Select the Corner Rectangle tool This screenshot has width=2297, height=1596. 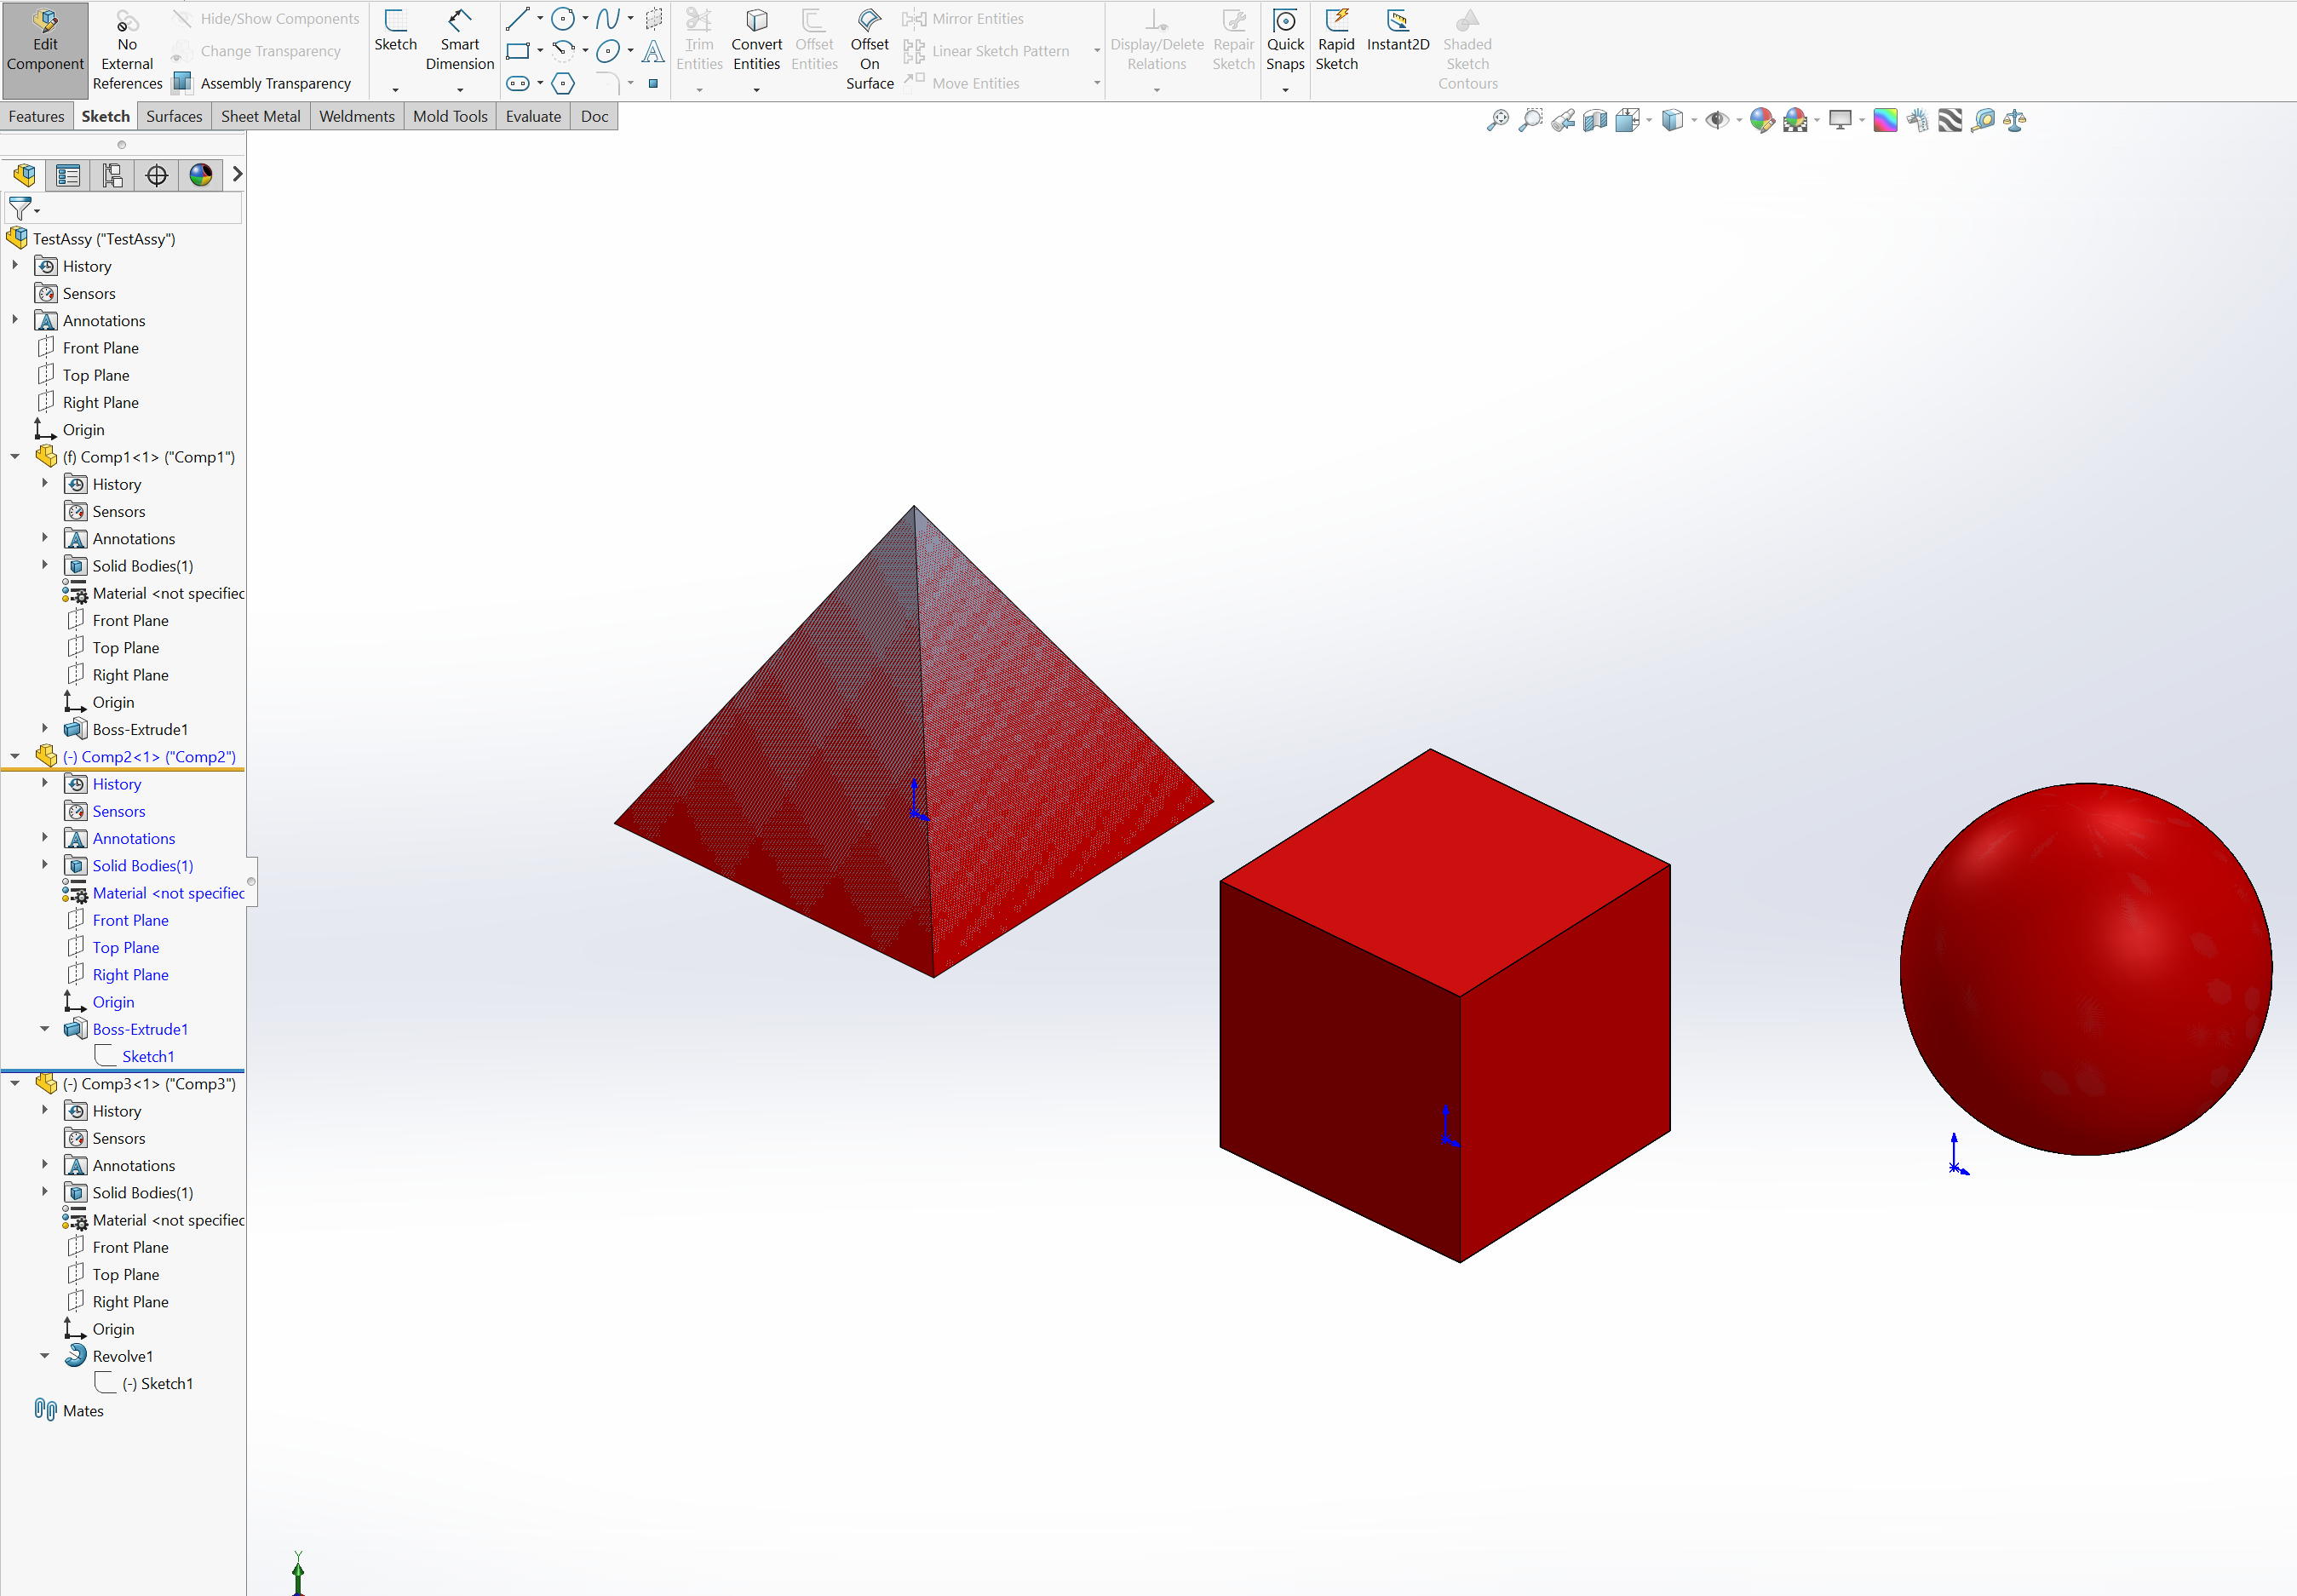coord(518,51)
